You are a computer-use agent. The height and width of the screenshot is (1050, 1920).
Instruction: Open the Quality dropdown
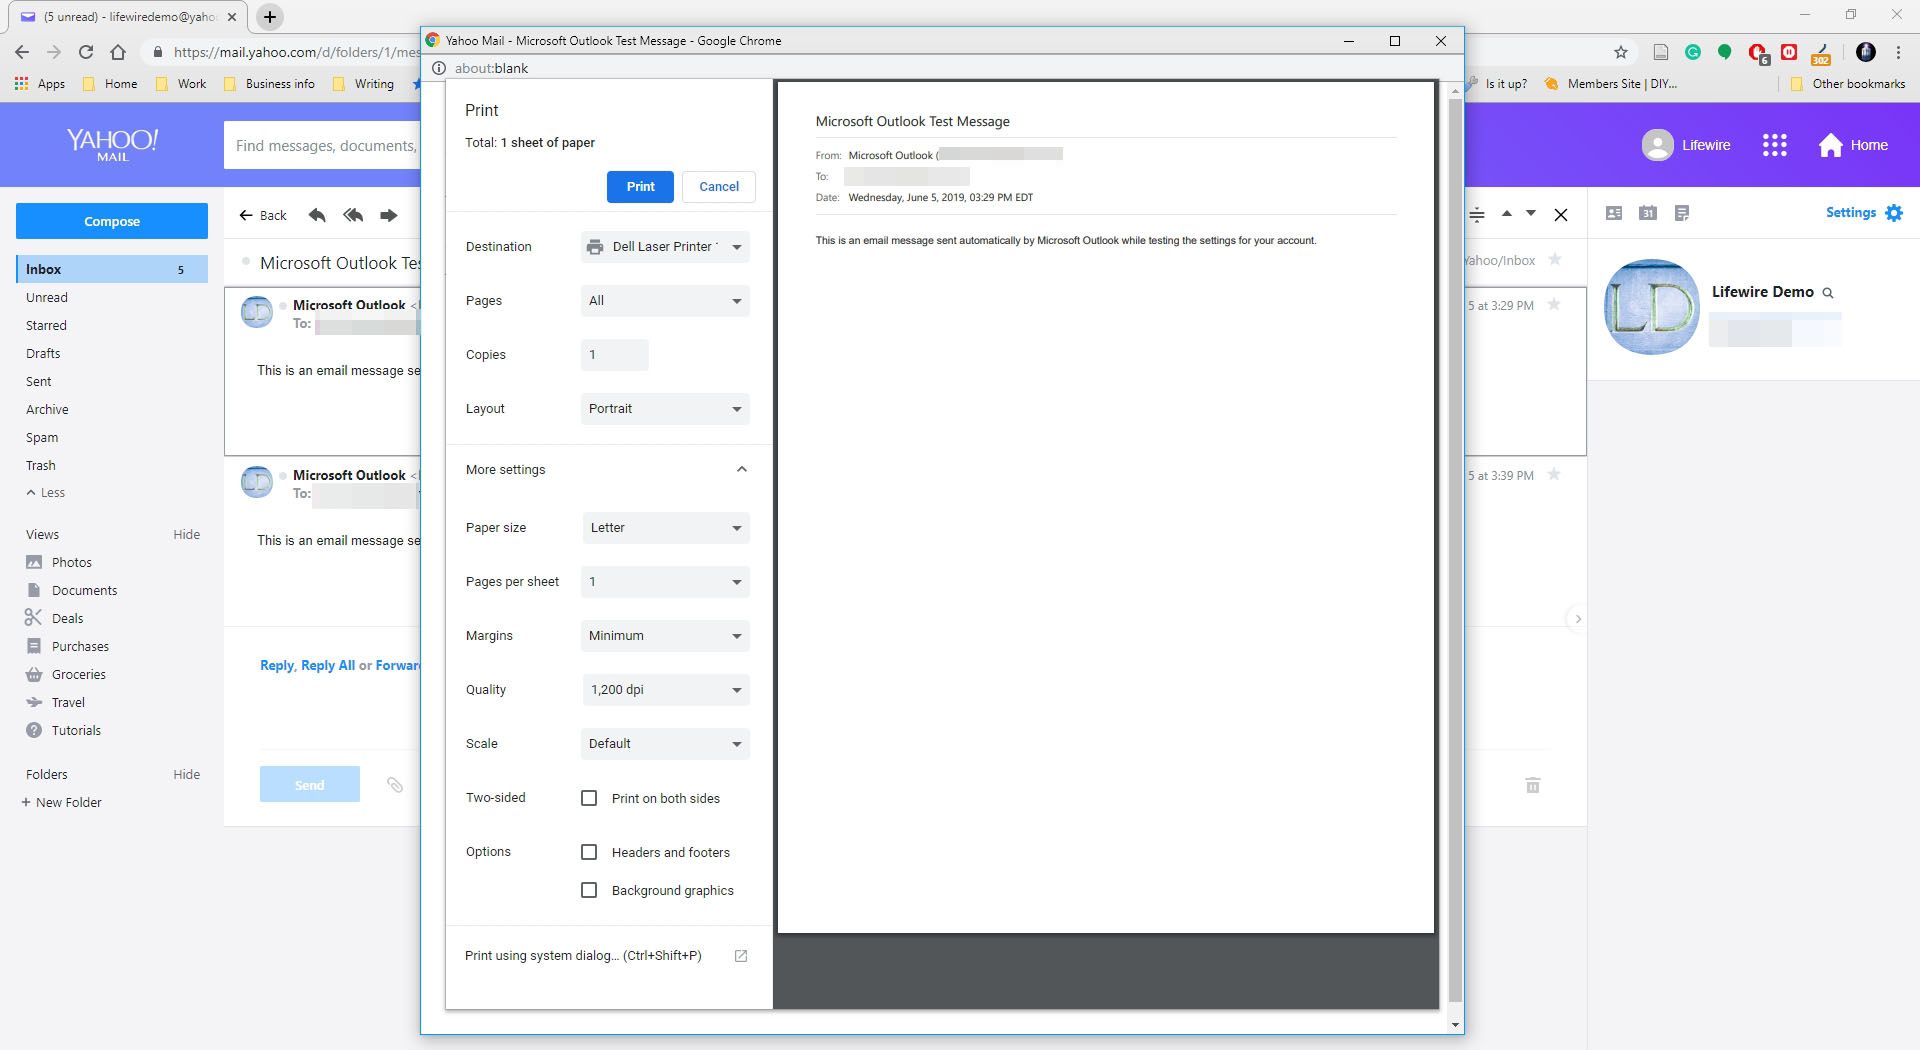[x=665, y=690]
